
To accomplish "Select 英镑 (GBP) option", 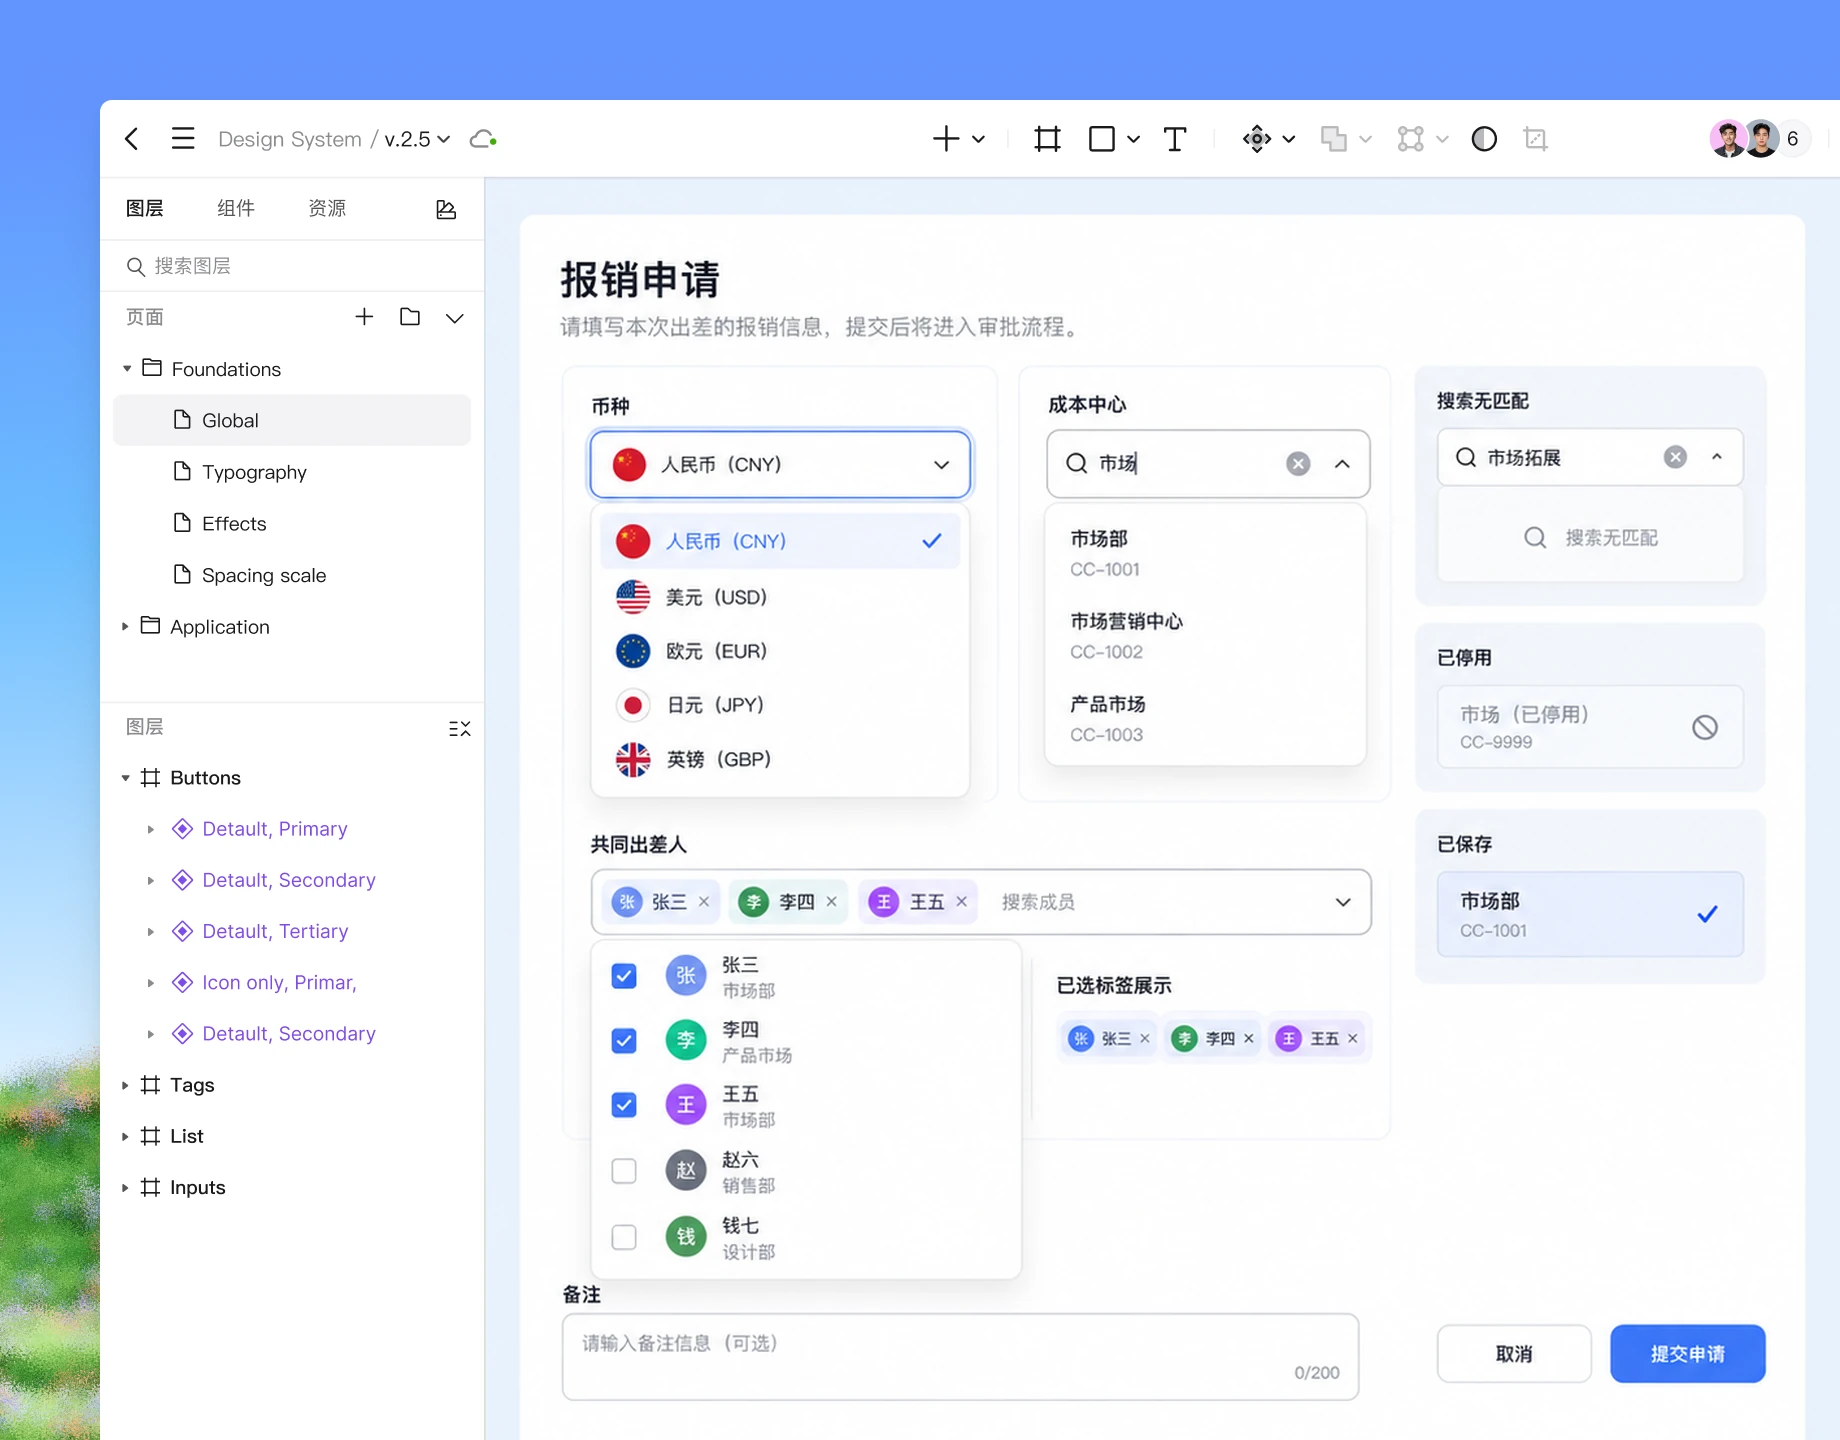I will click(x=780, y=759).
